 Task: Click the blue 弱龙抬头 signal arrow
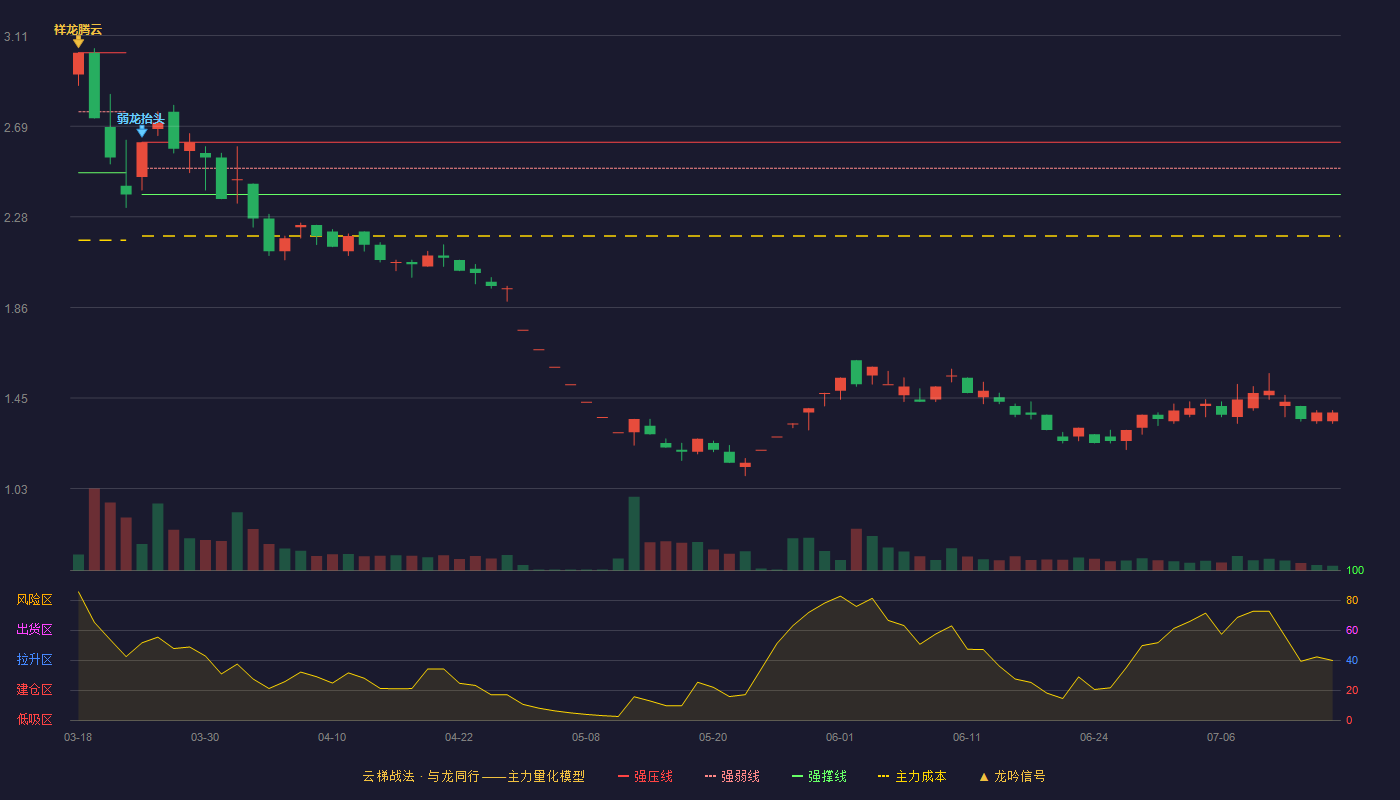[x=142, y=131]
